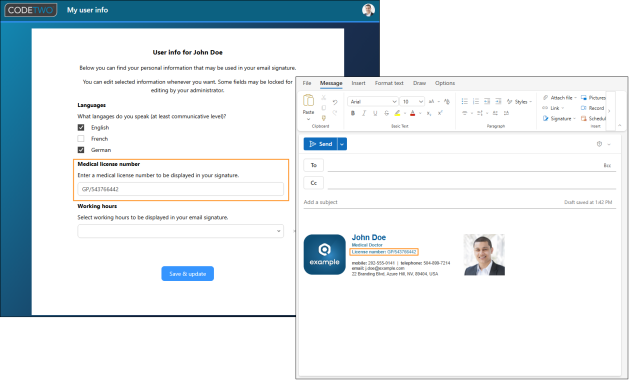The height and width of the screenshot is (382, 629).
Task: Click the line spacing icon
Action: tap(480, 113)
